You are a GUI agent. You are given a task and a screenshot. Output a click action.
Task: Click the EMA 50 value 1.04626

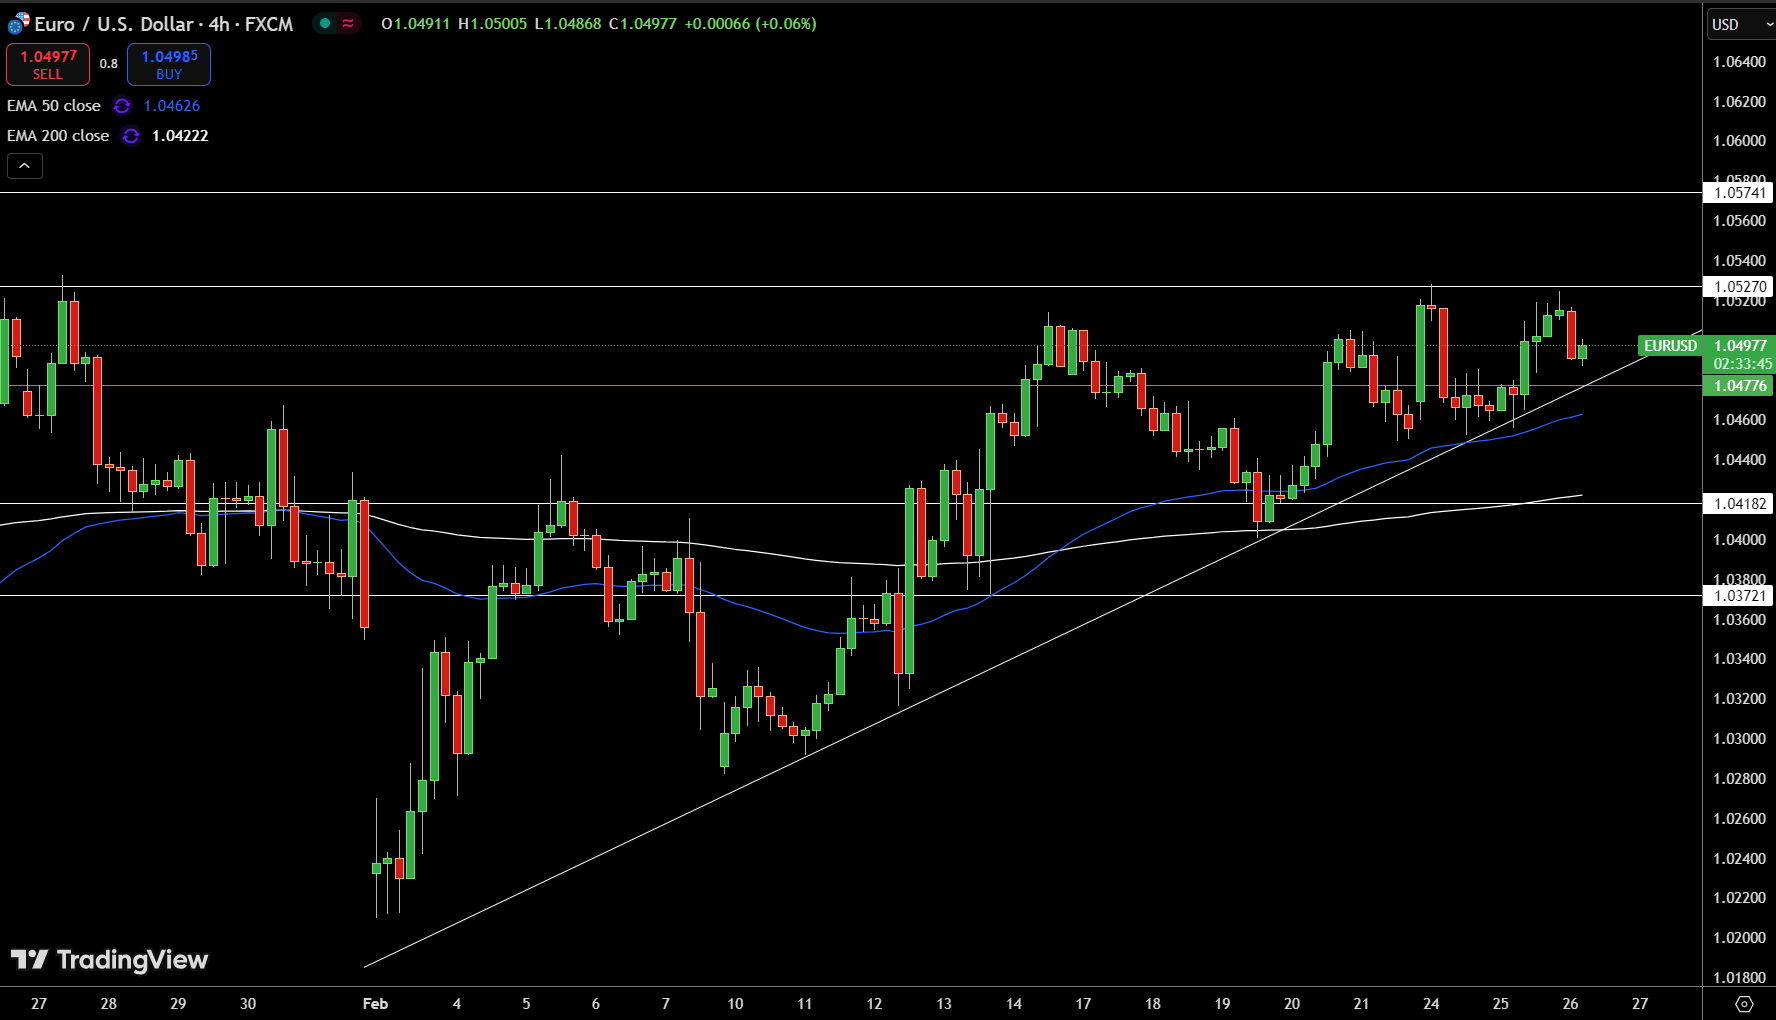point(172,106)
